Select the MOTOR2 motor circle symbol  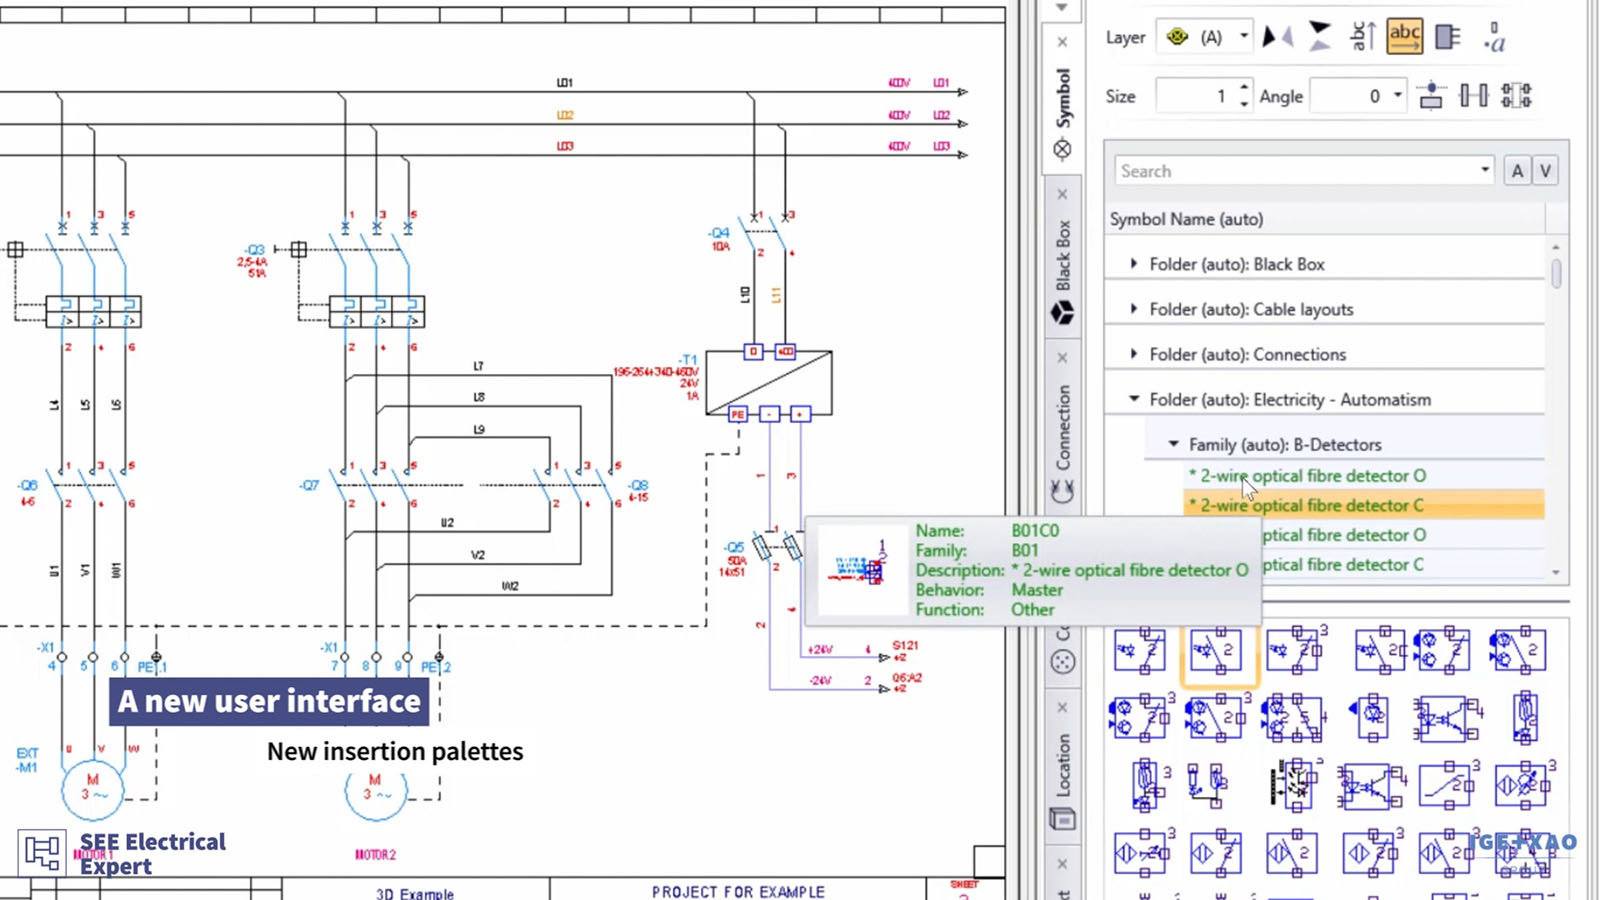pos(375,789)
